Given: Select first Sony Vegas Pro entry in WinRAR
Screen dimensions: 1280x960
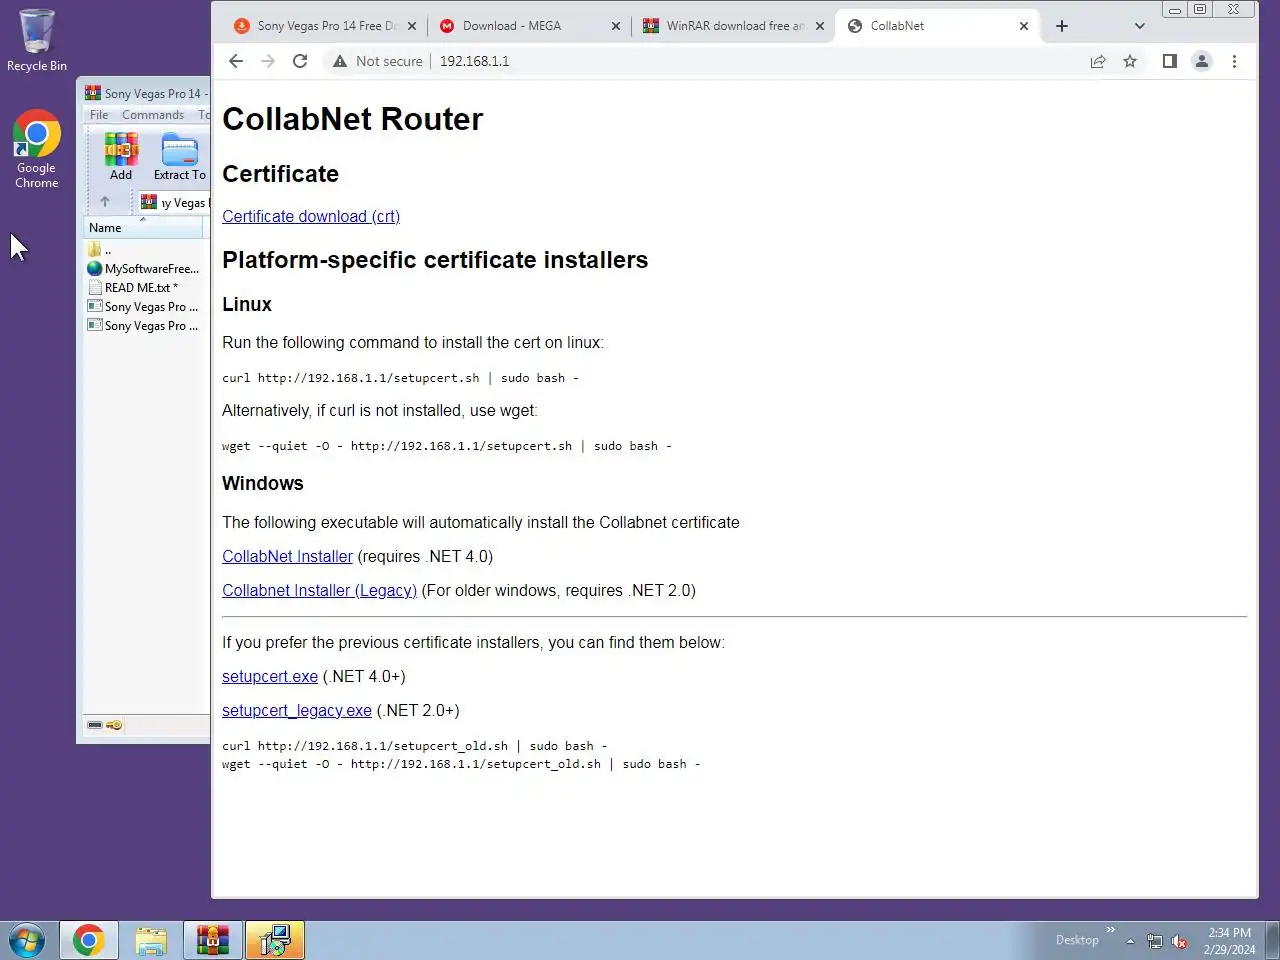Looking at the screenshot, I should (144, 307).
